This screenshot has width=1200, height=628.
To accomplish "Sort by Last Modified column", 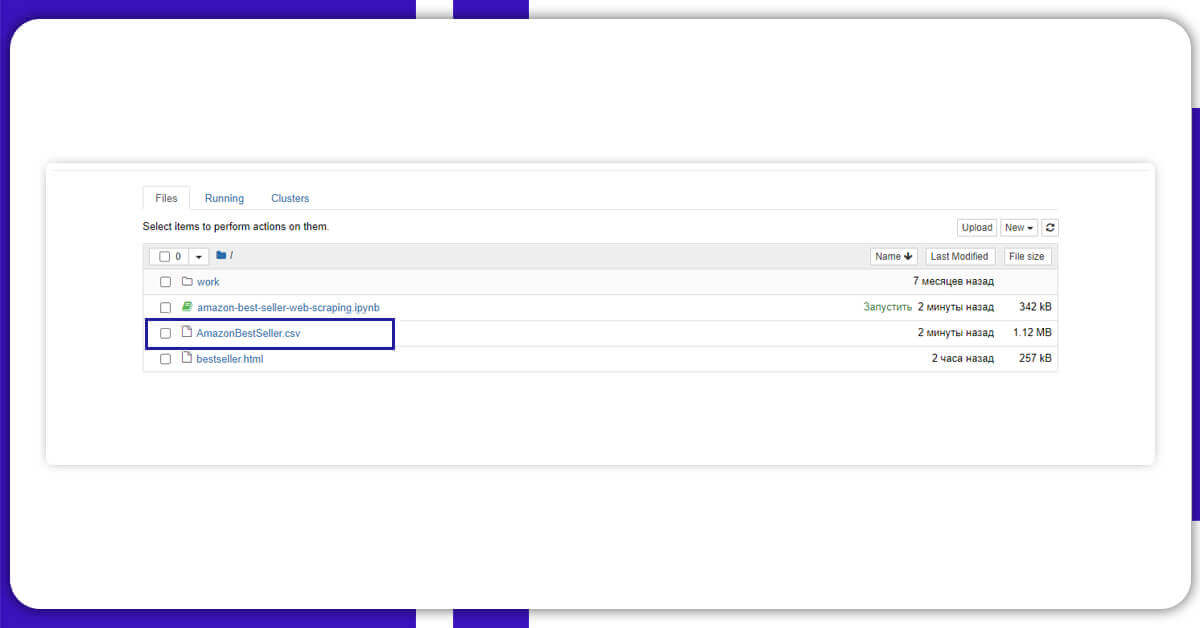I will click(x=960, y=256).
